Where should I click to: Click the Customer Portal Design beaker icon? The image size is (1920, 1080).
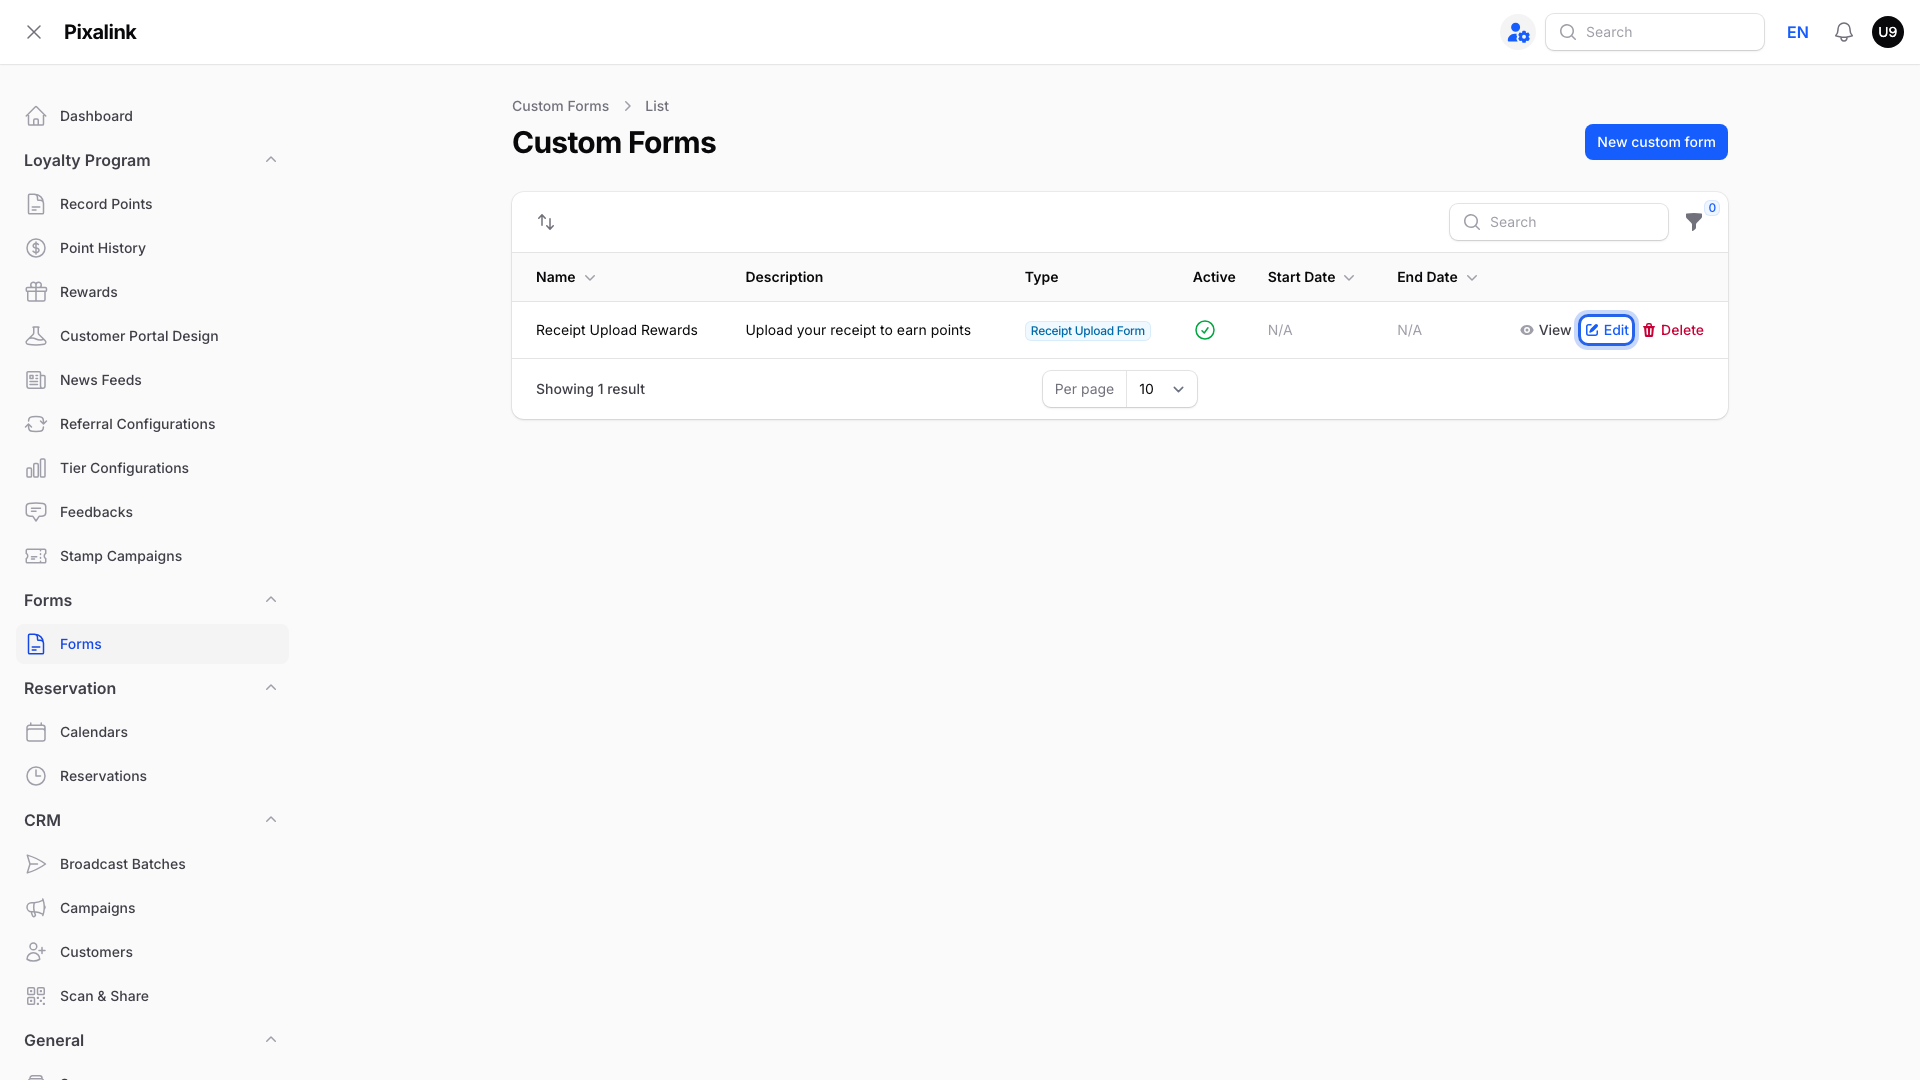click(36, 336)
